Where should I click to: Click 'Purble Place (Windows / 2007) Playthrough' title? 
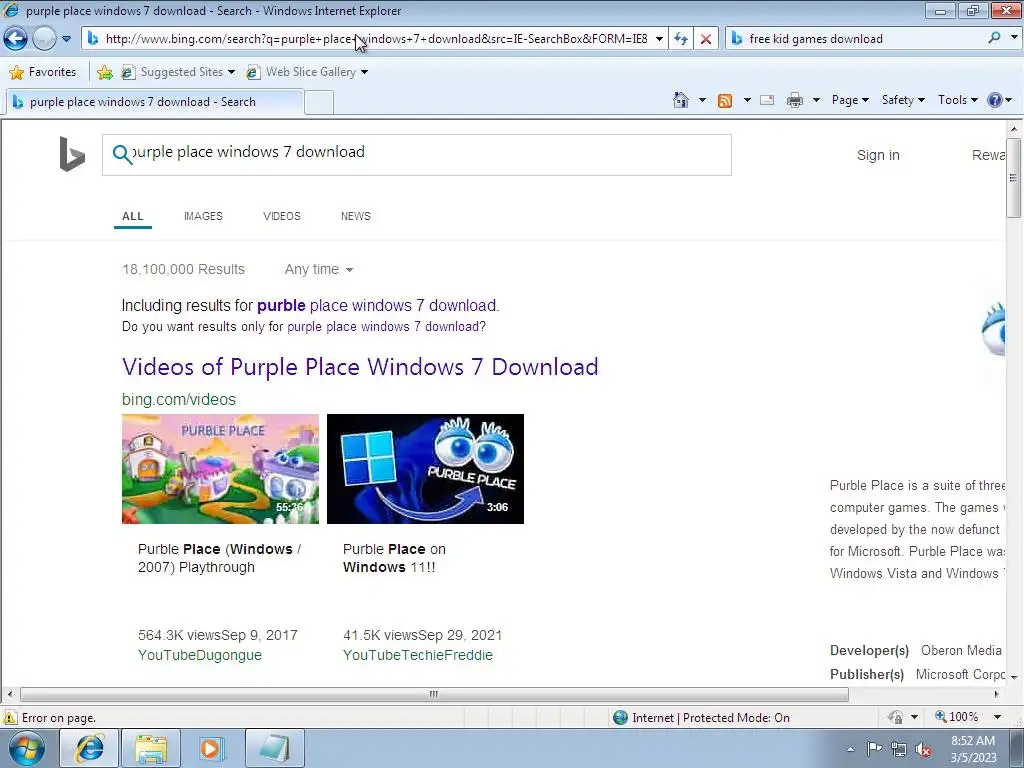coord(219,558)
